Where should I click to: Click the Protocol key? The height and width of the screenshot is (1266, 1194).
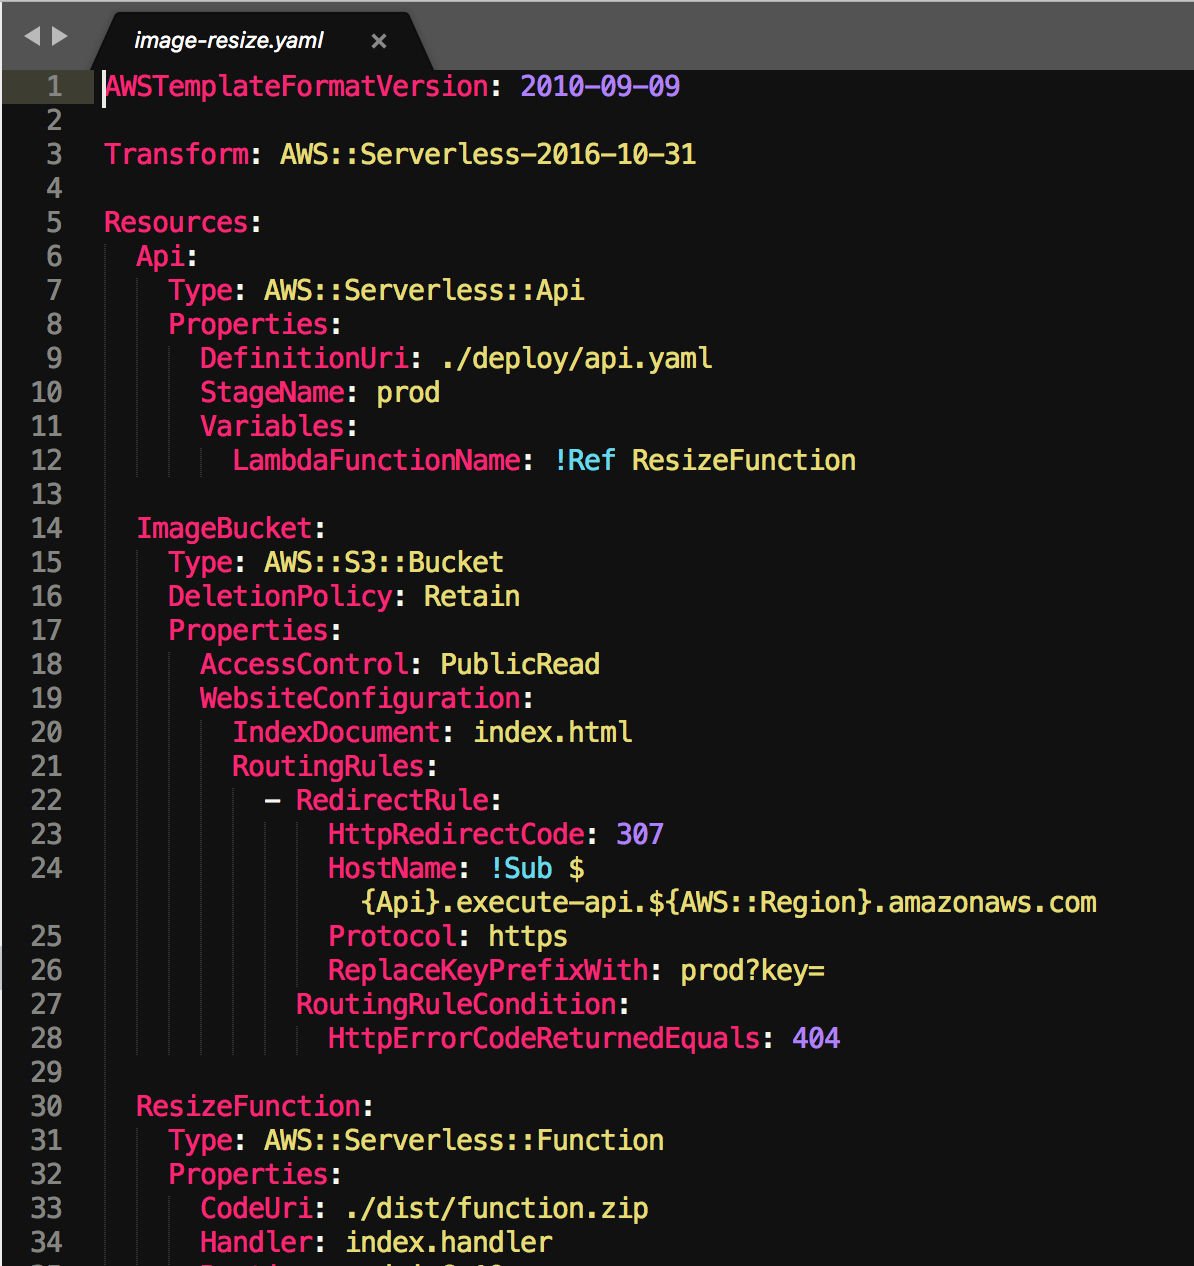[x=392, y=936]
